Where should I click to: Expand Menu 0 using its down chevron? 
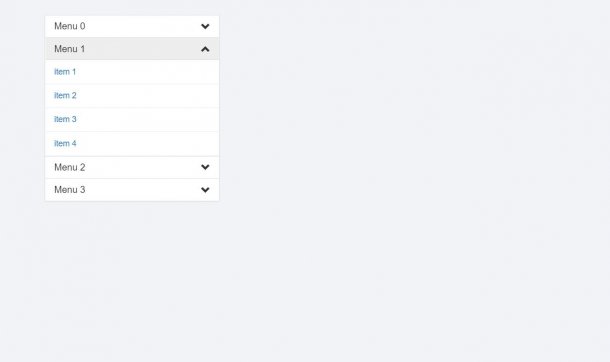point(205,26)
